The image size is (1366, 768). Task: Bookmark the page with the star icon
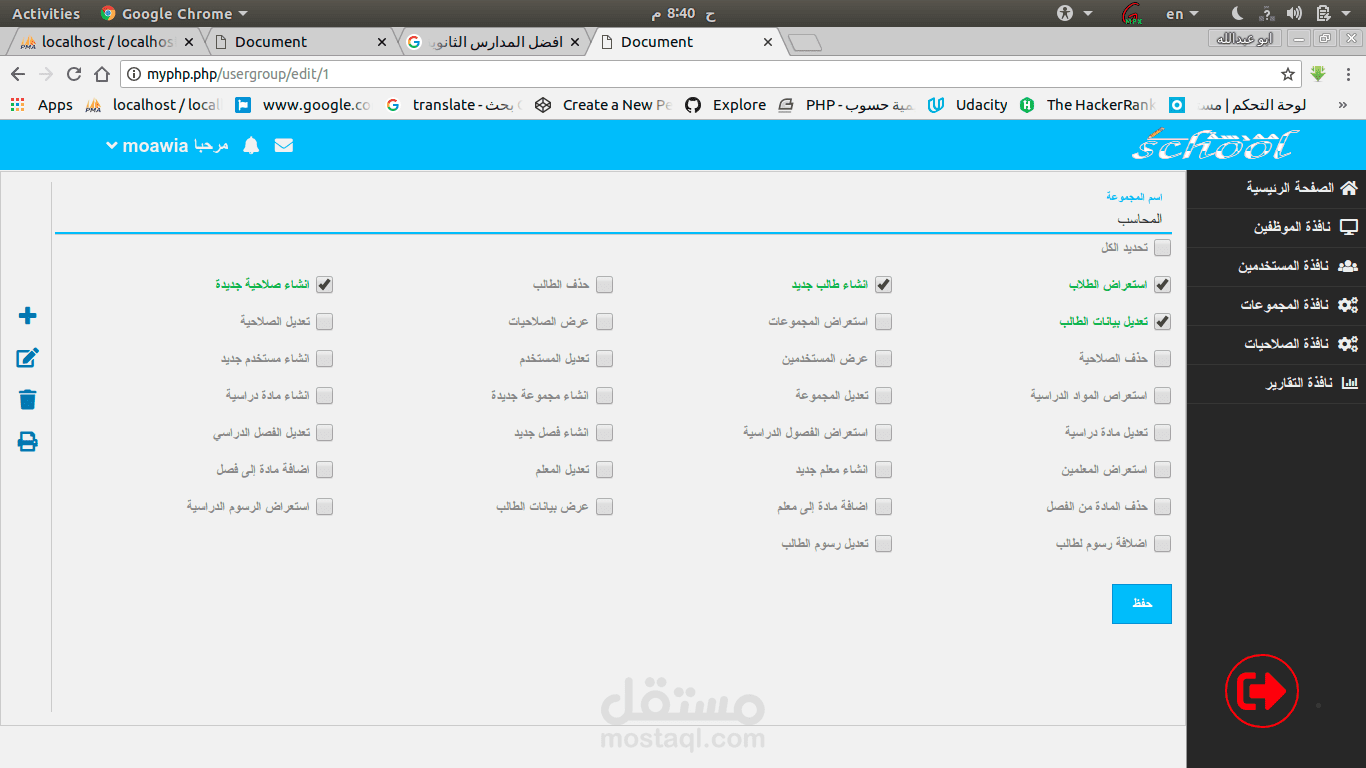[1290, 73]
